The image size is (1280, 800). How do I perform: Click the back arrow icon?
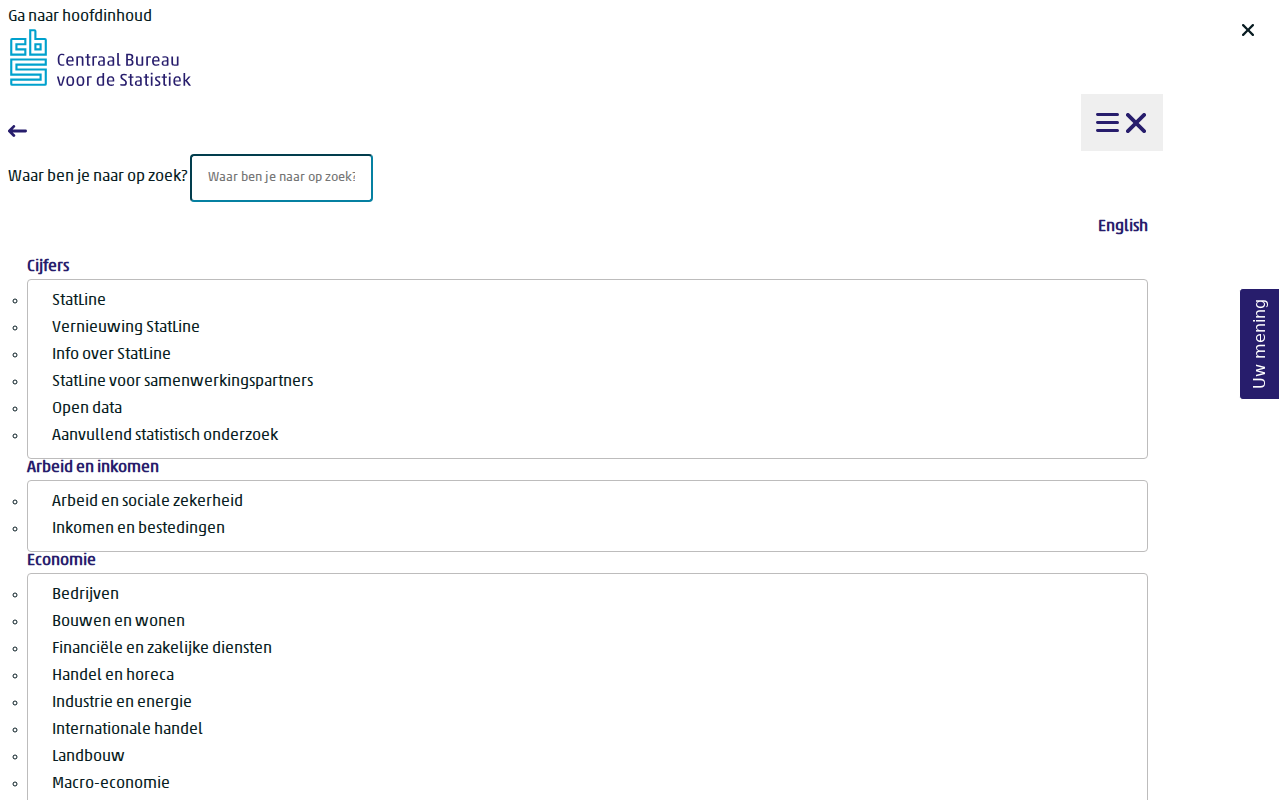17,131
